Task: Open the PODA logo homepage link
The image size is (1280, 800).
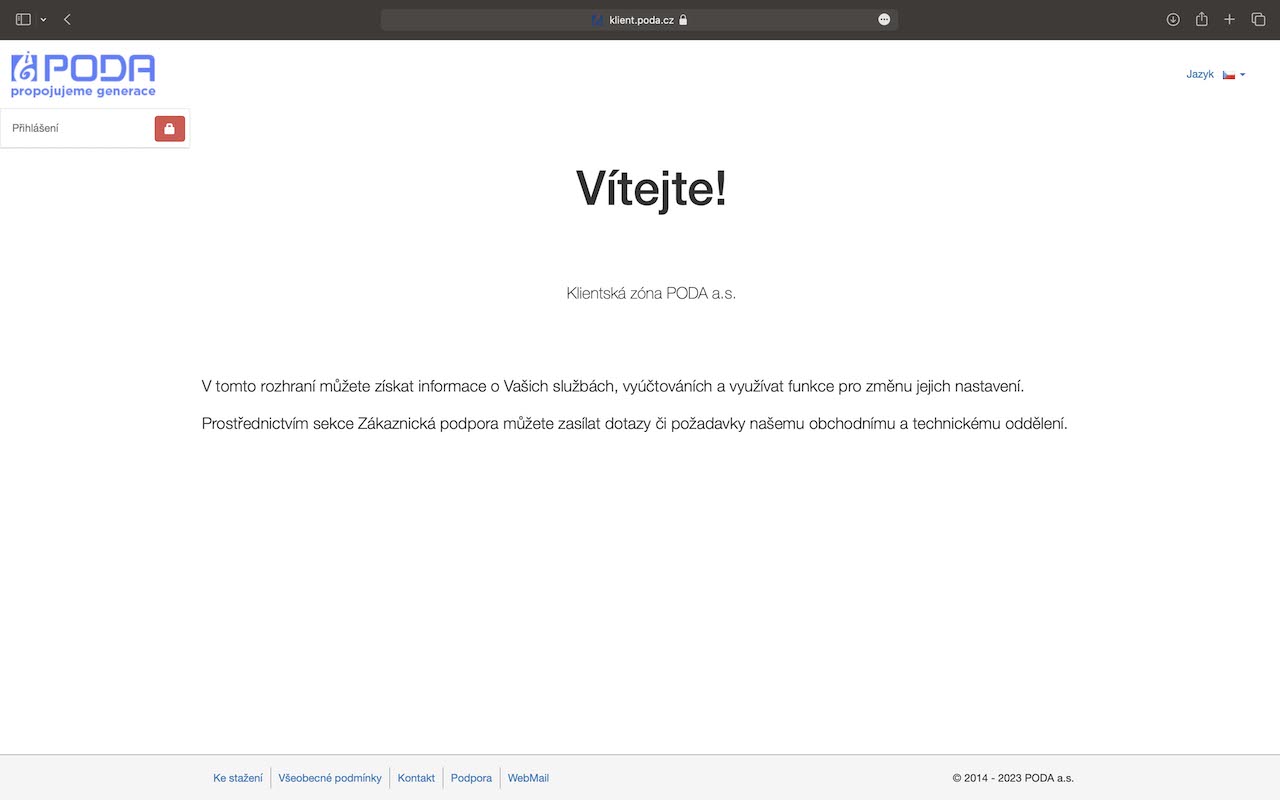Action: (x=83, y=74)
